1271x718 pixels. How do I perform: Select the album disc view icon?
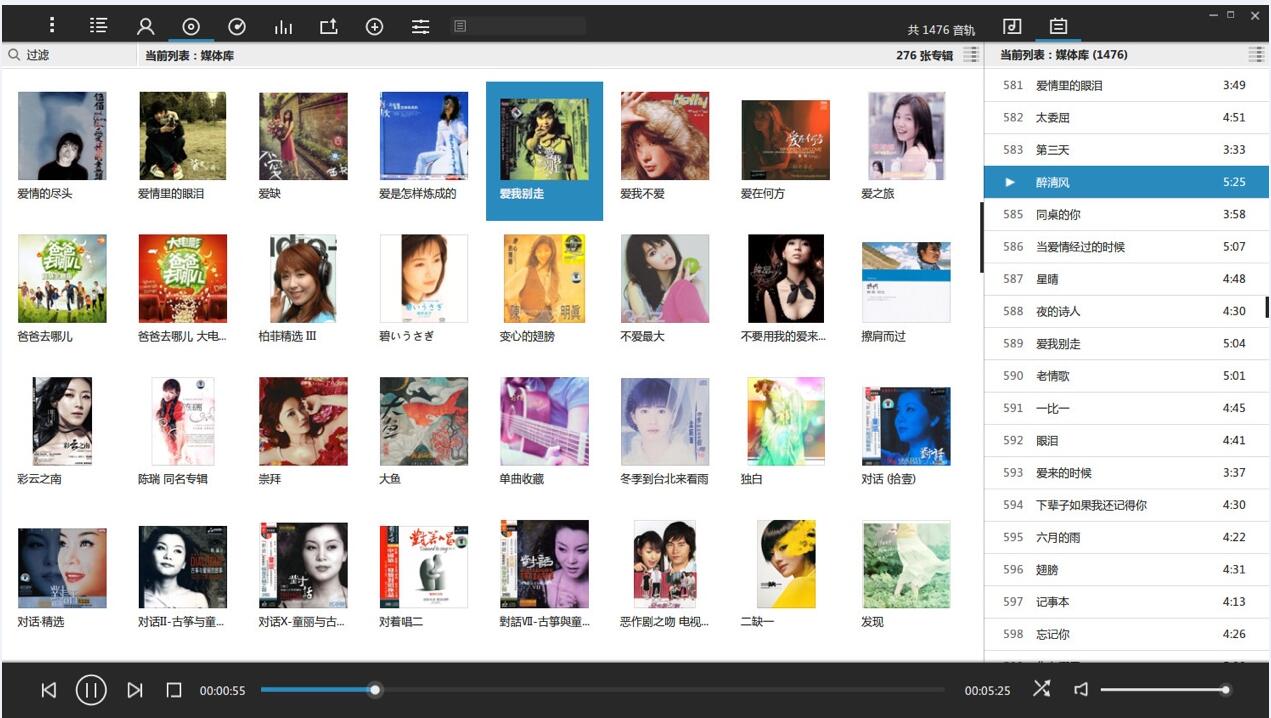191,27
